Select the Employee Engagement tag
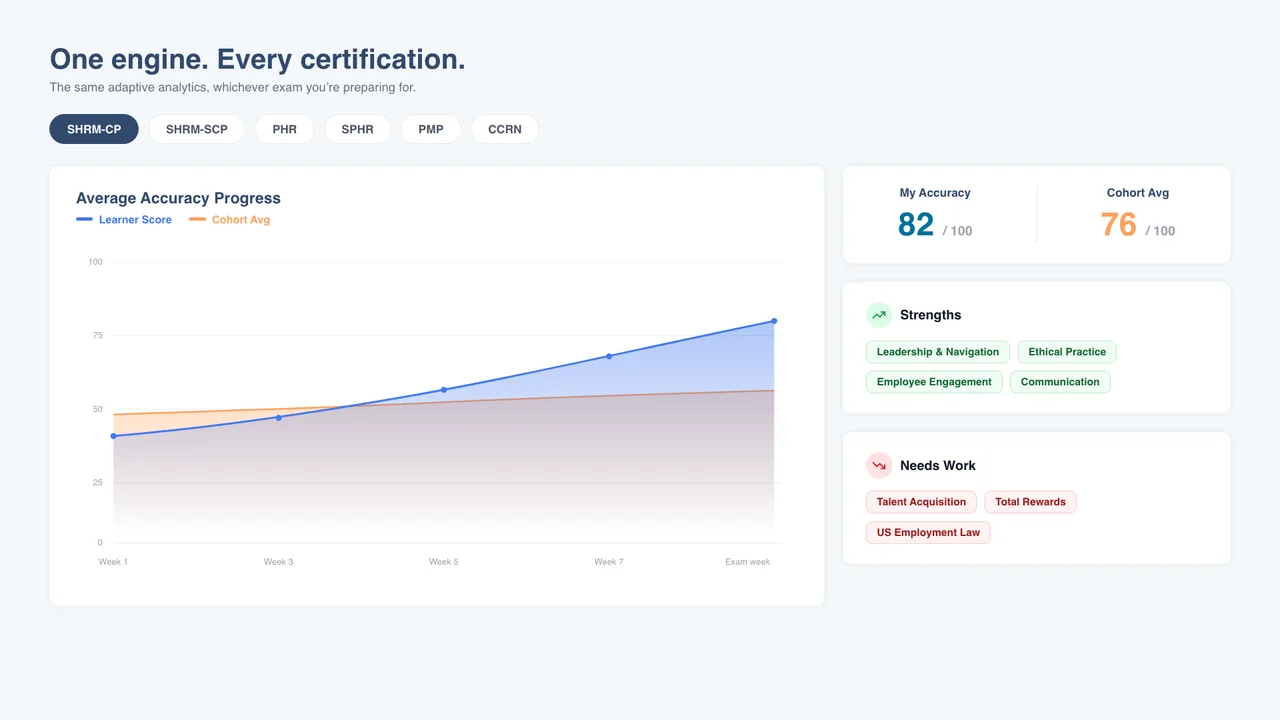1280x720 pixels. pos(934,382)
